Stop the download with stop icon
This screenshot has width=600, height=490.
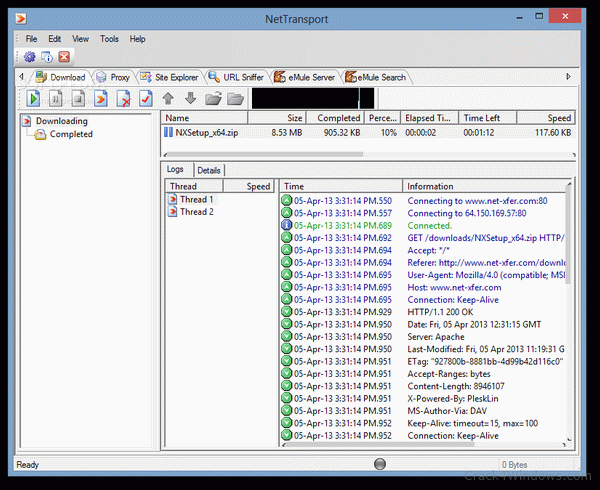78,99
